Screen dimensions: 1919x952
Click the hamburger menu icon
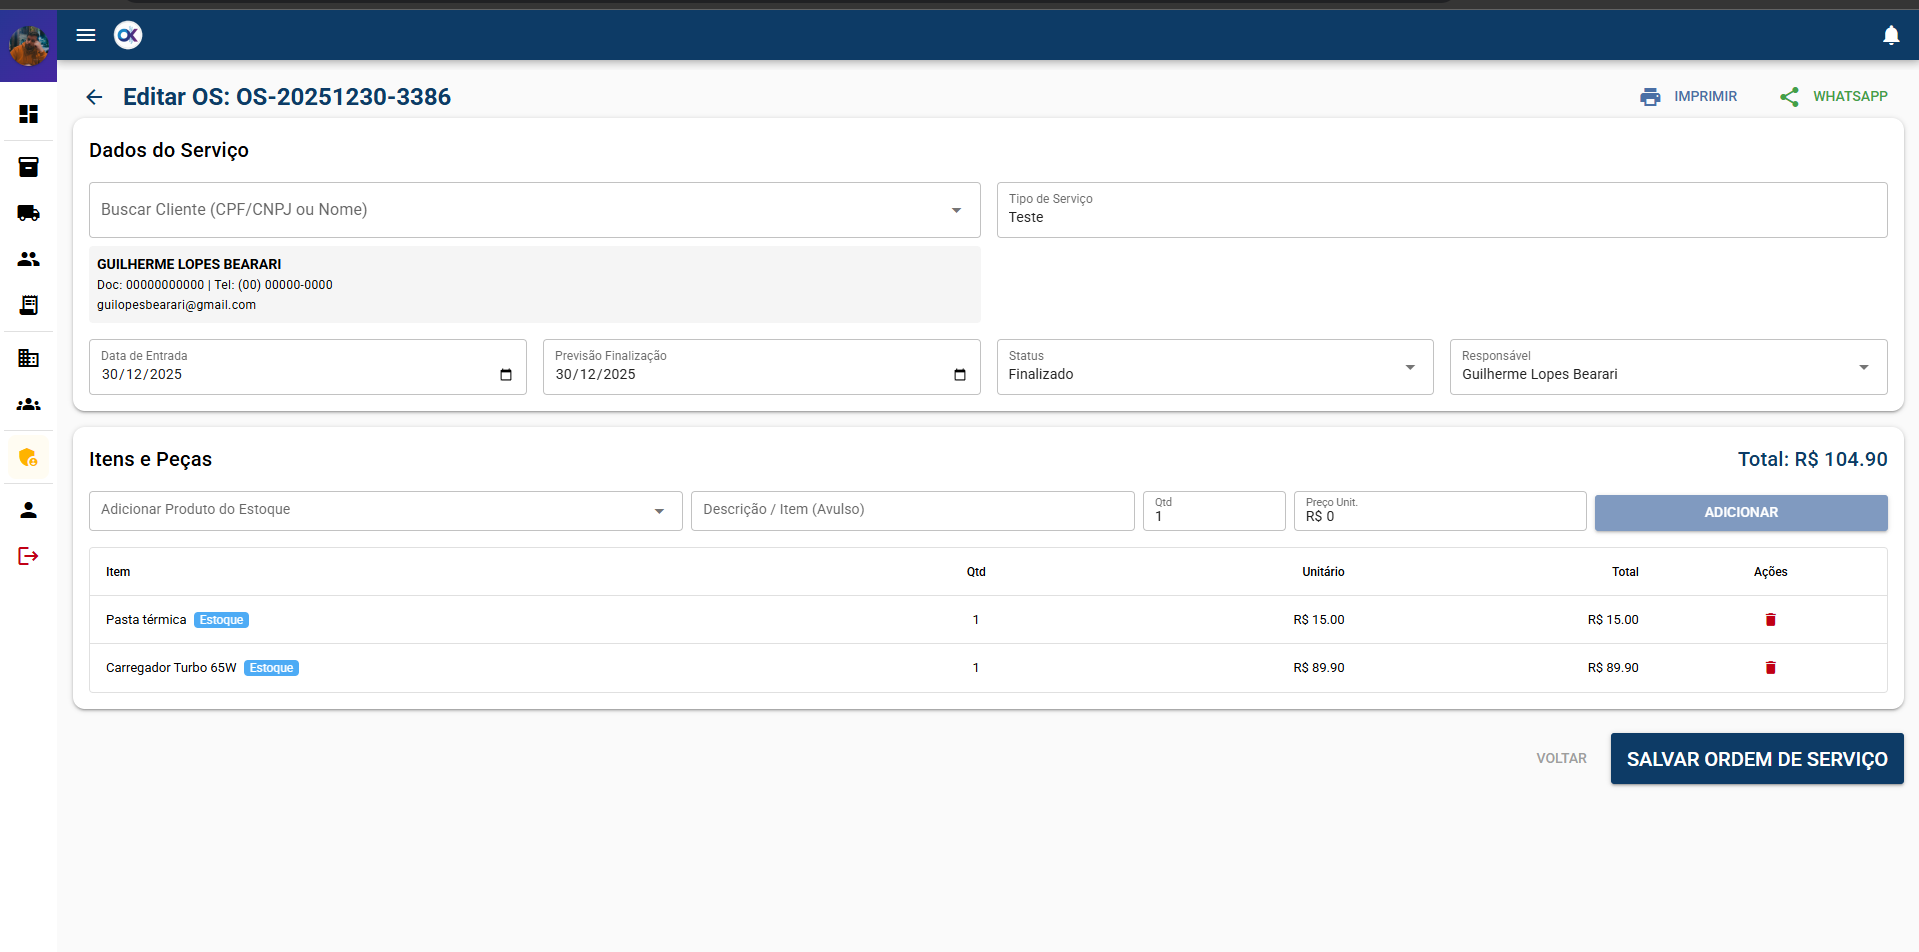pos(86,35)
